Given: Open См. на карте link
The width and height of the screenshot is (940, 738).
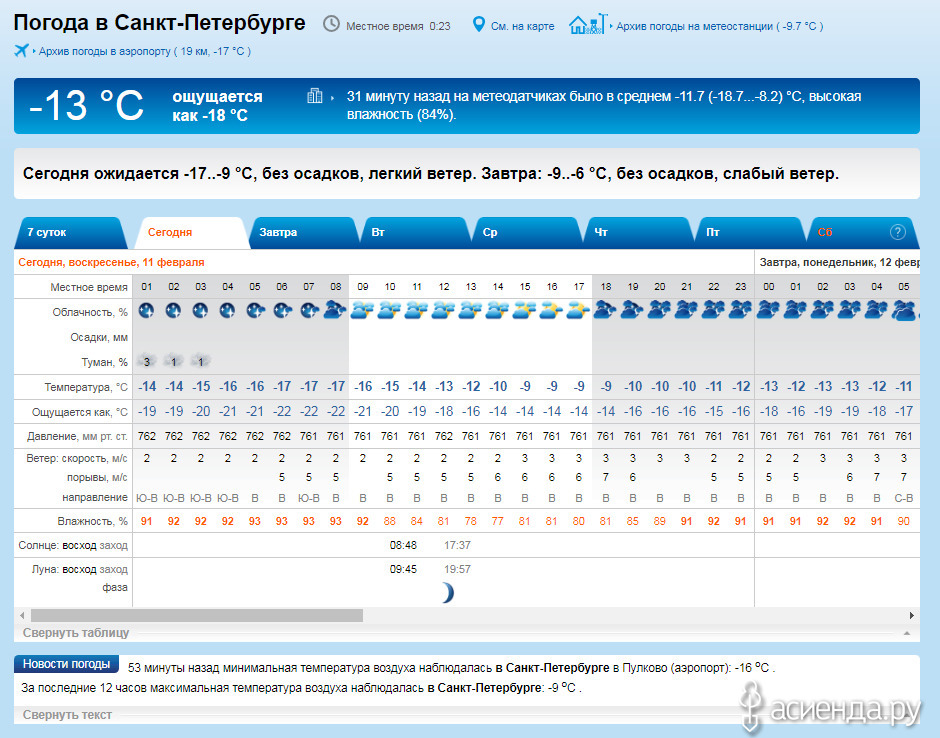Looking at the screenshot, I should point(522,26).
